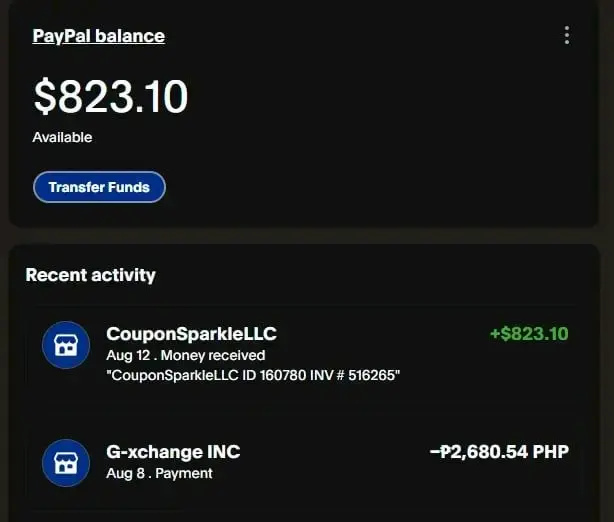The height and width of the screenshot is (522, 614).
Task: Click the gap between balance and activity cards
Action: click(x=303, y=235)
